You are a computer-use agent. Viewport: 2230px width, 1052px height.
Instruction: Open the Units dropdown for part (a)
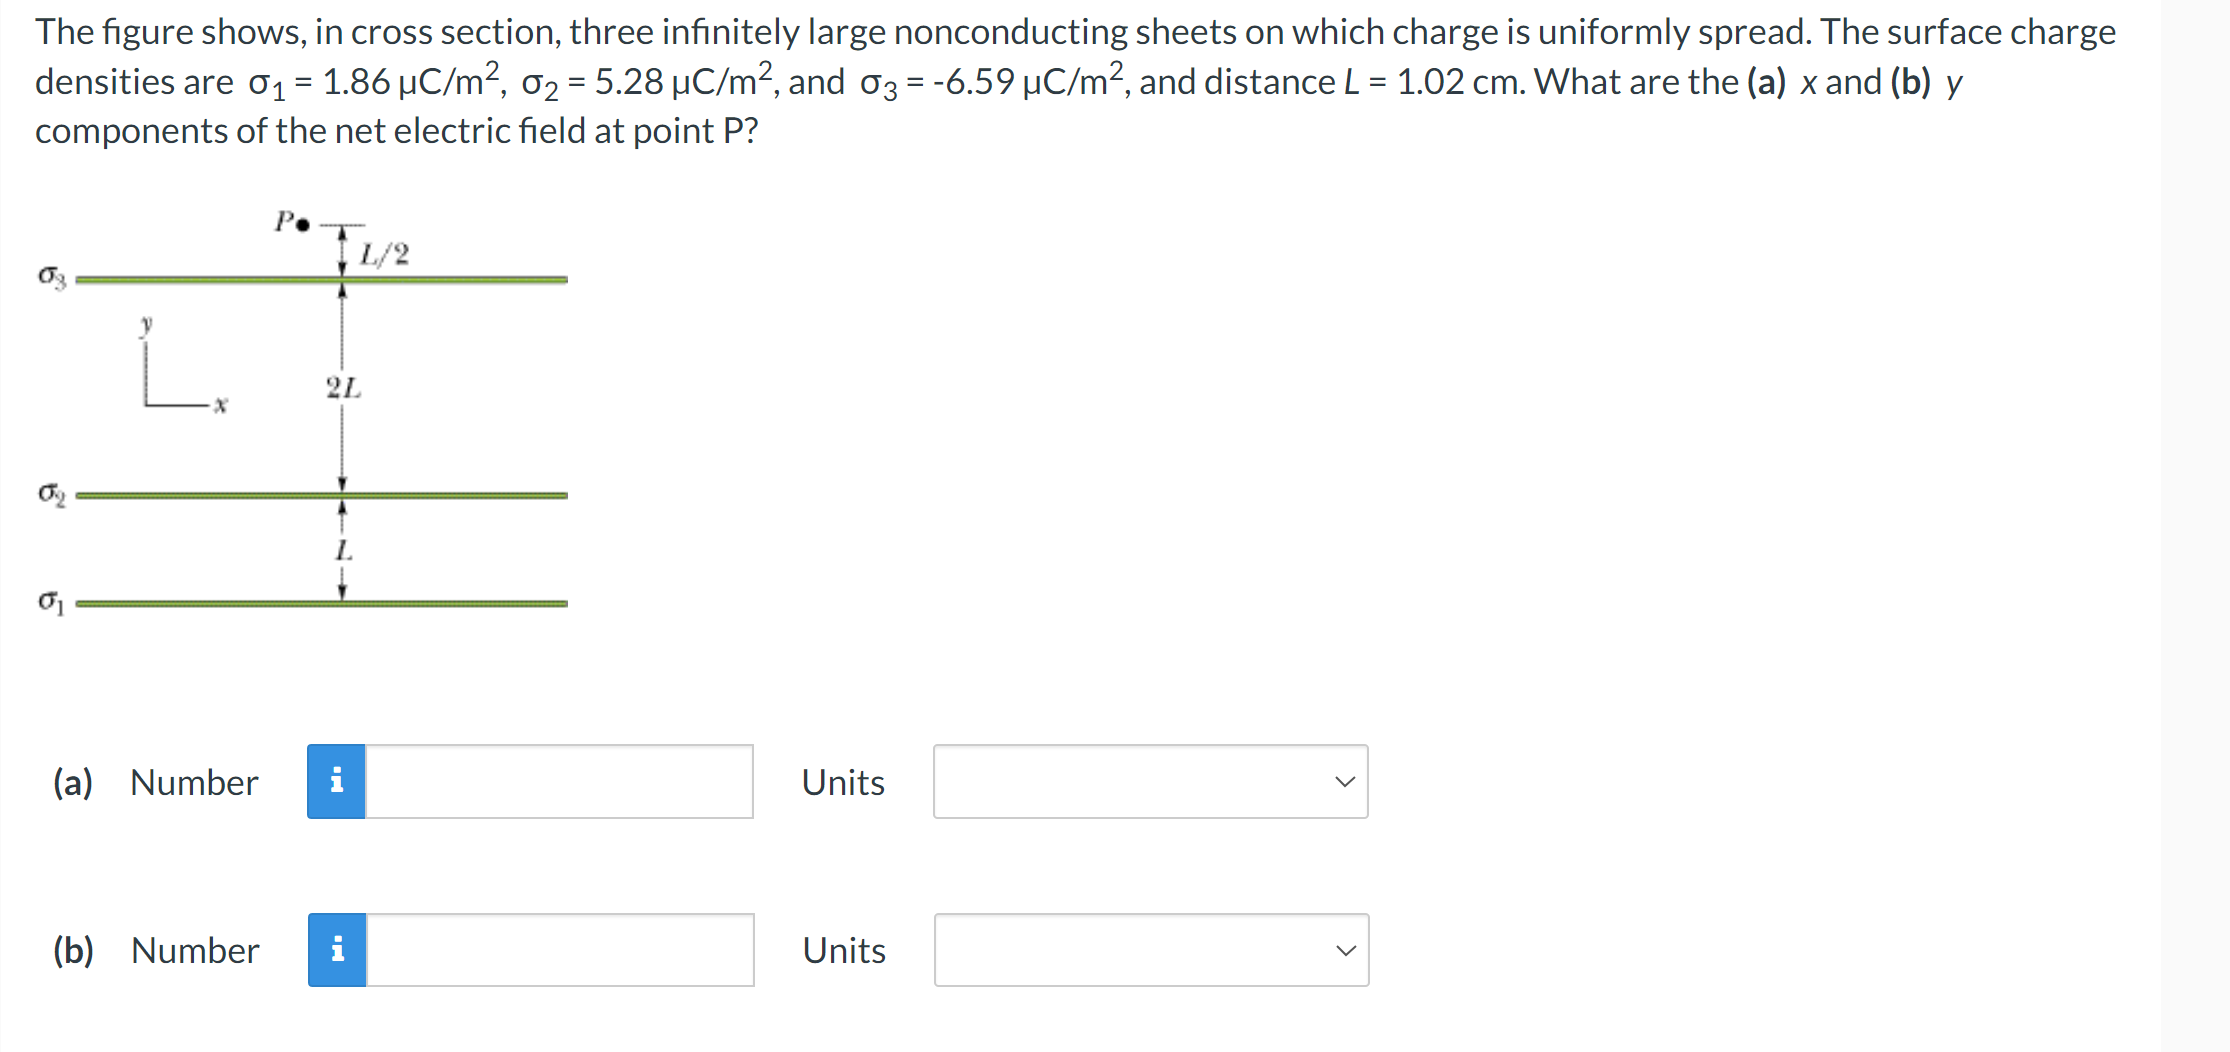(x=1150, y=781)
